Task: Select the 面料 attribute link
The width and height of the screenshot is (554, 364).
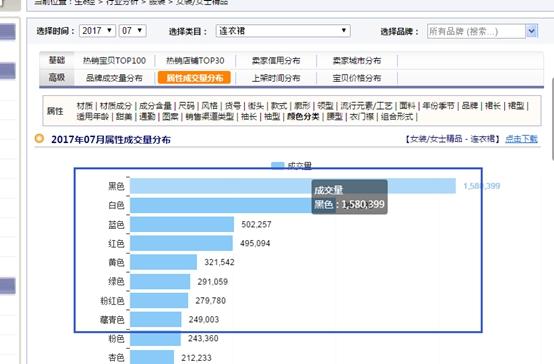Action: point(407,106)
